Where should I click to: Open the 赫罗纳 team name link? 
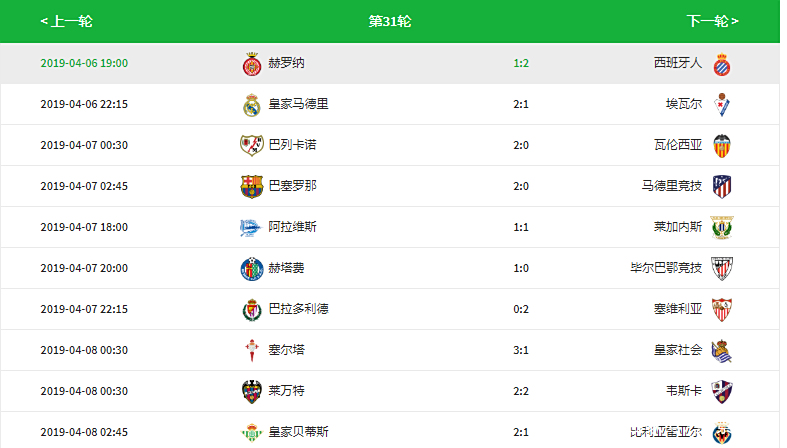click(x=286, y=63)
